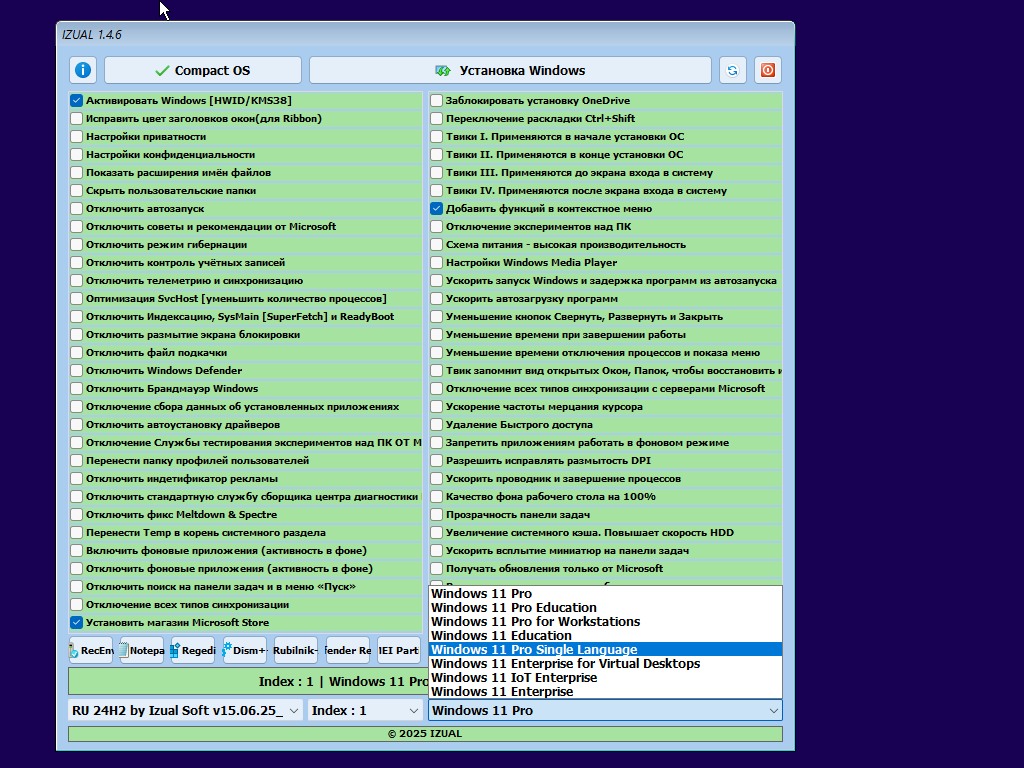The height and width of the screenshot is (768, 1024).
Task: Enable Отключить телеметрию и синхронизацию
Action: (76, 281)
